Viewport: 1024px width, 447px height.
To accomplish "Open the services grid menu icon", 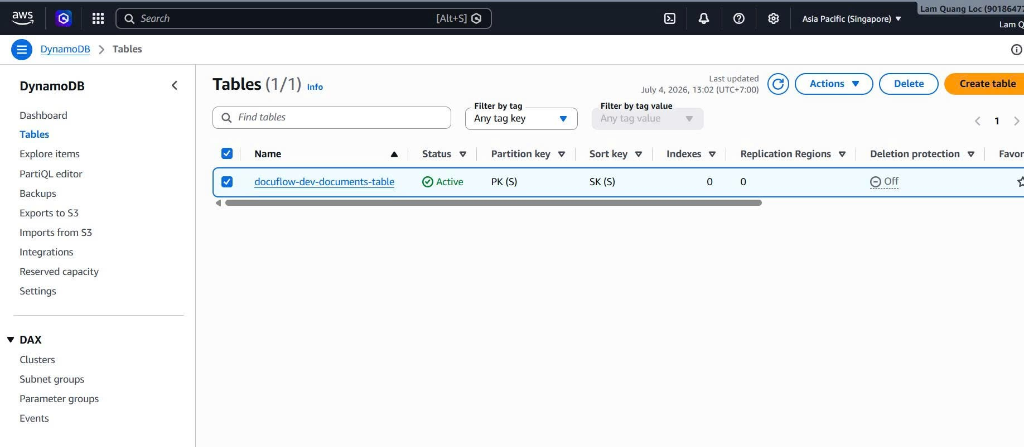I will [98, 18].
